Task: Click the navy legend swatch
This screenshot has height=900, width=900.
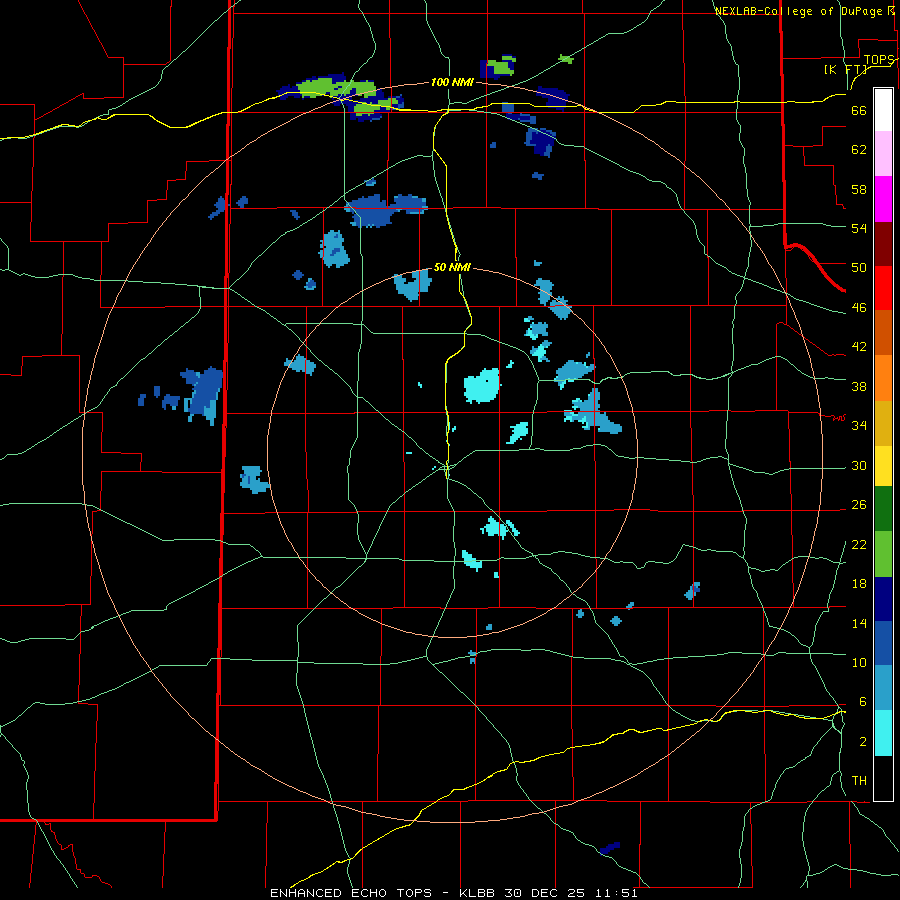Action: coord(883,599)
